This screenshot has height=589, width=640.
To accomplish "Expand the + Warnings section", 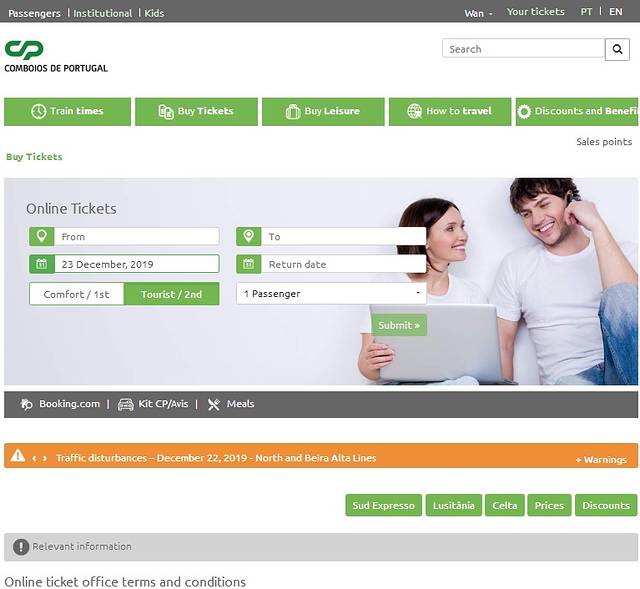I will coord(600,460).
